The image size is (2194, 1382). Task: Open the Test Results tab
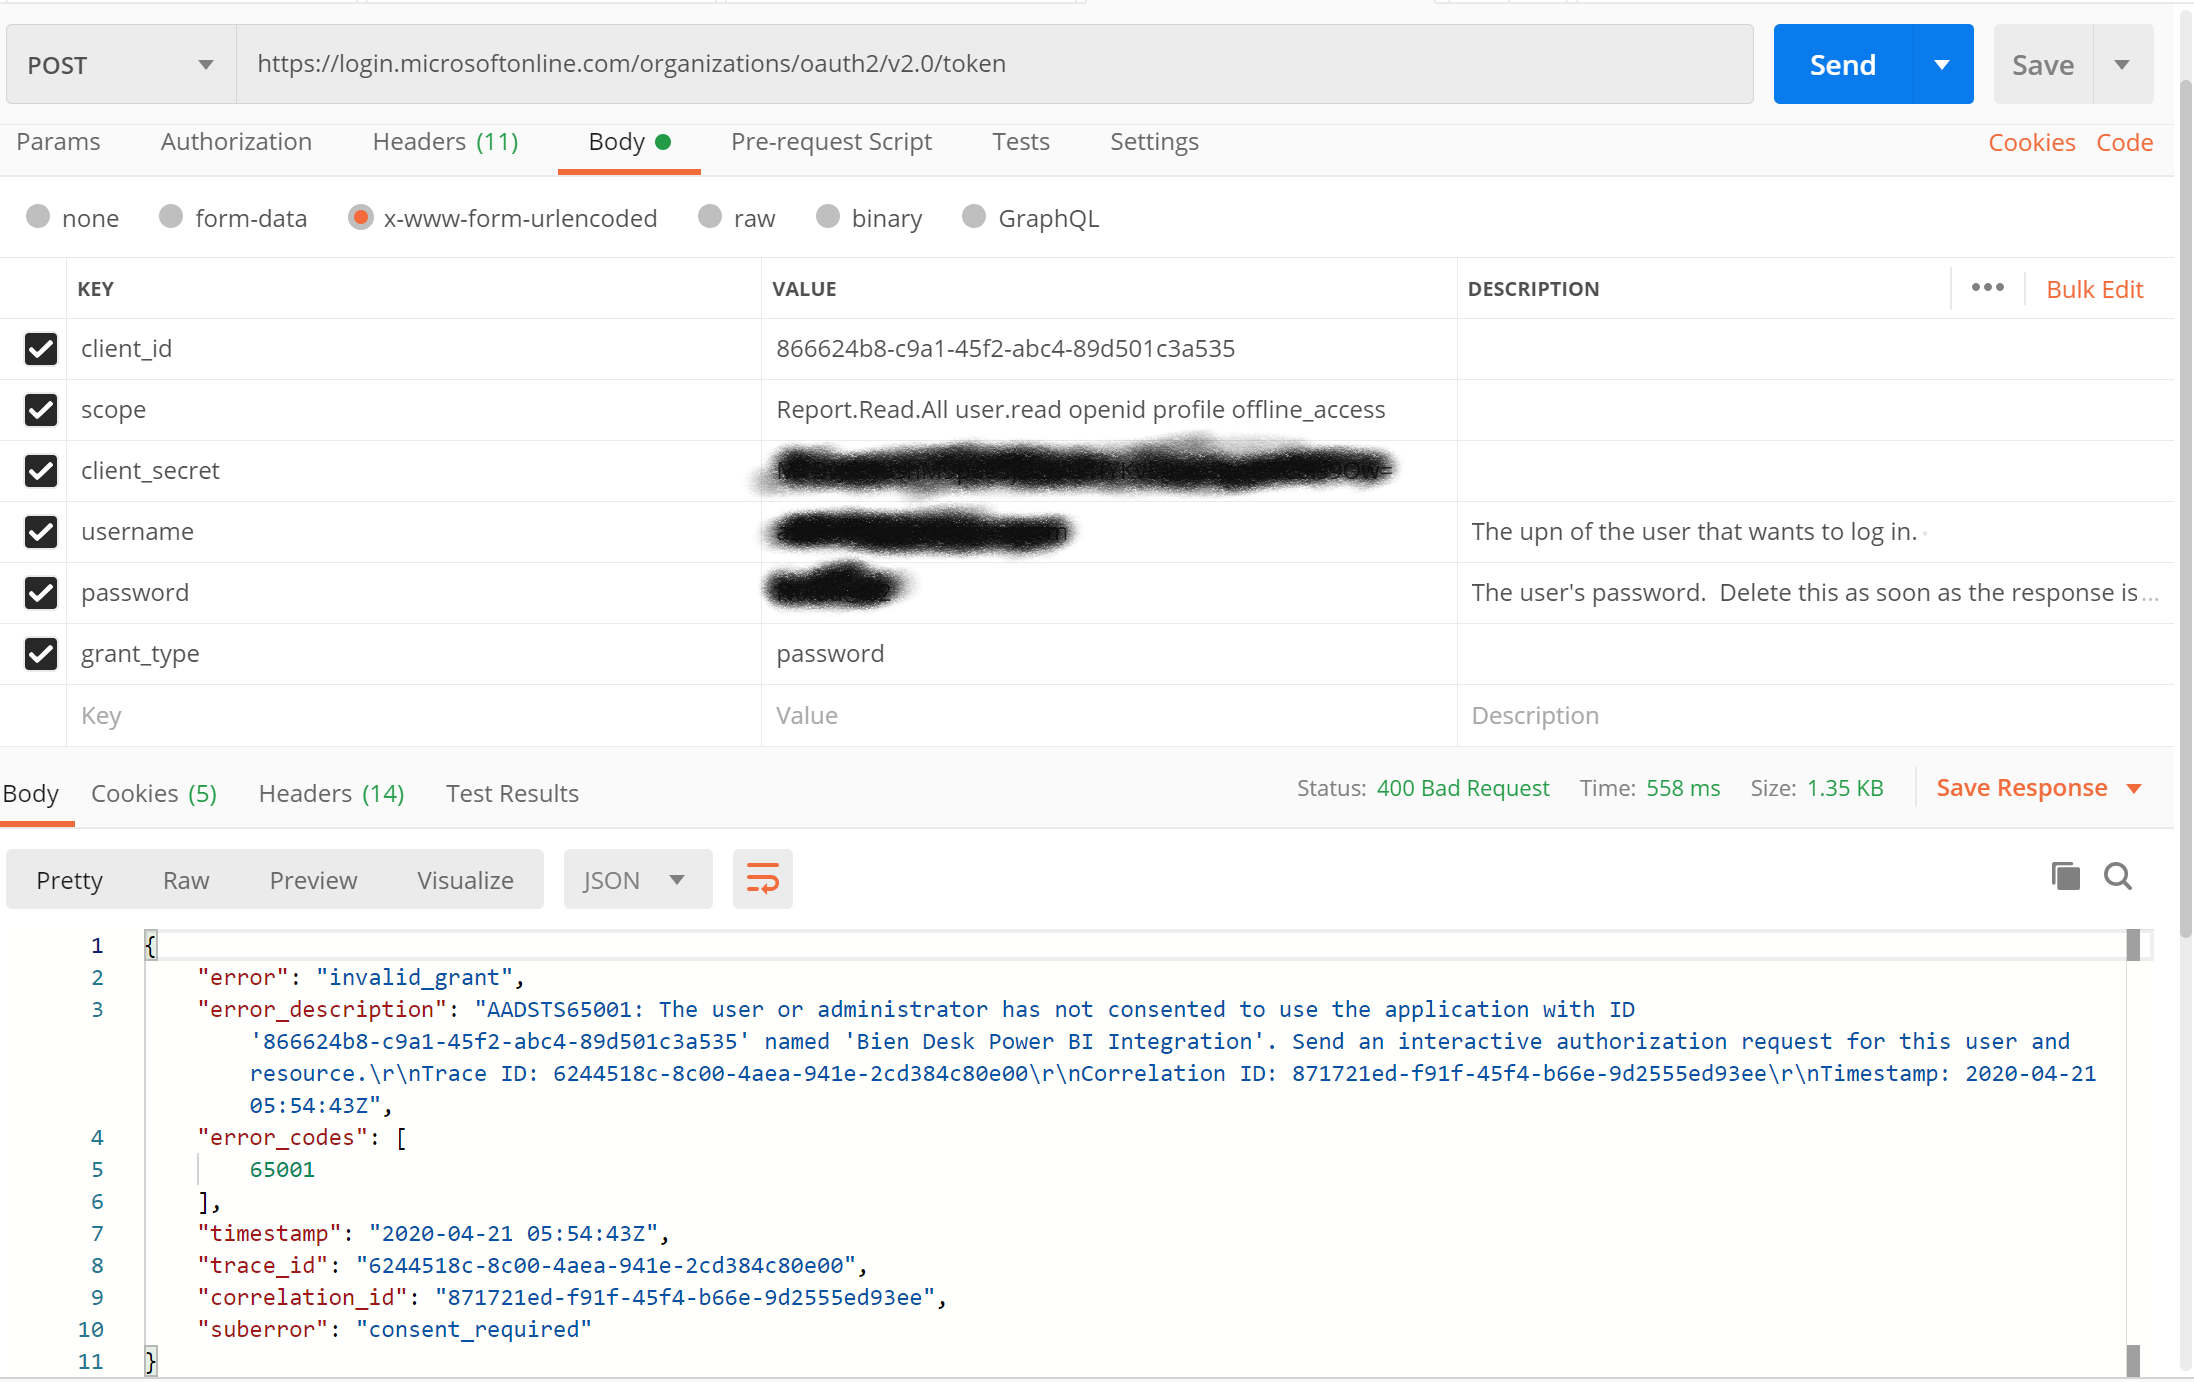click(x=512, y=794)
